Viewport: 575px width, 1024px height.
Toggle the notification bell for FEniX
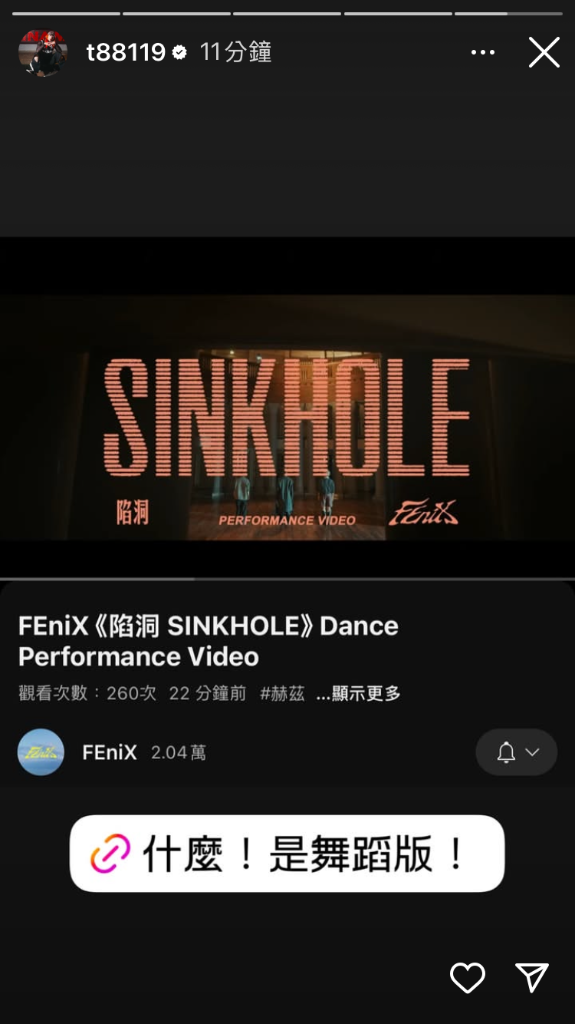tap(506, 752)
